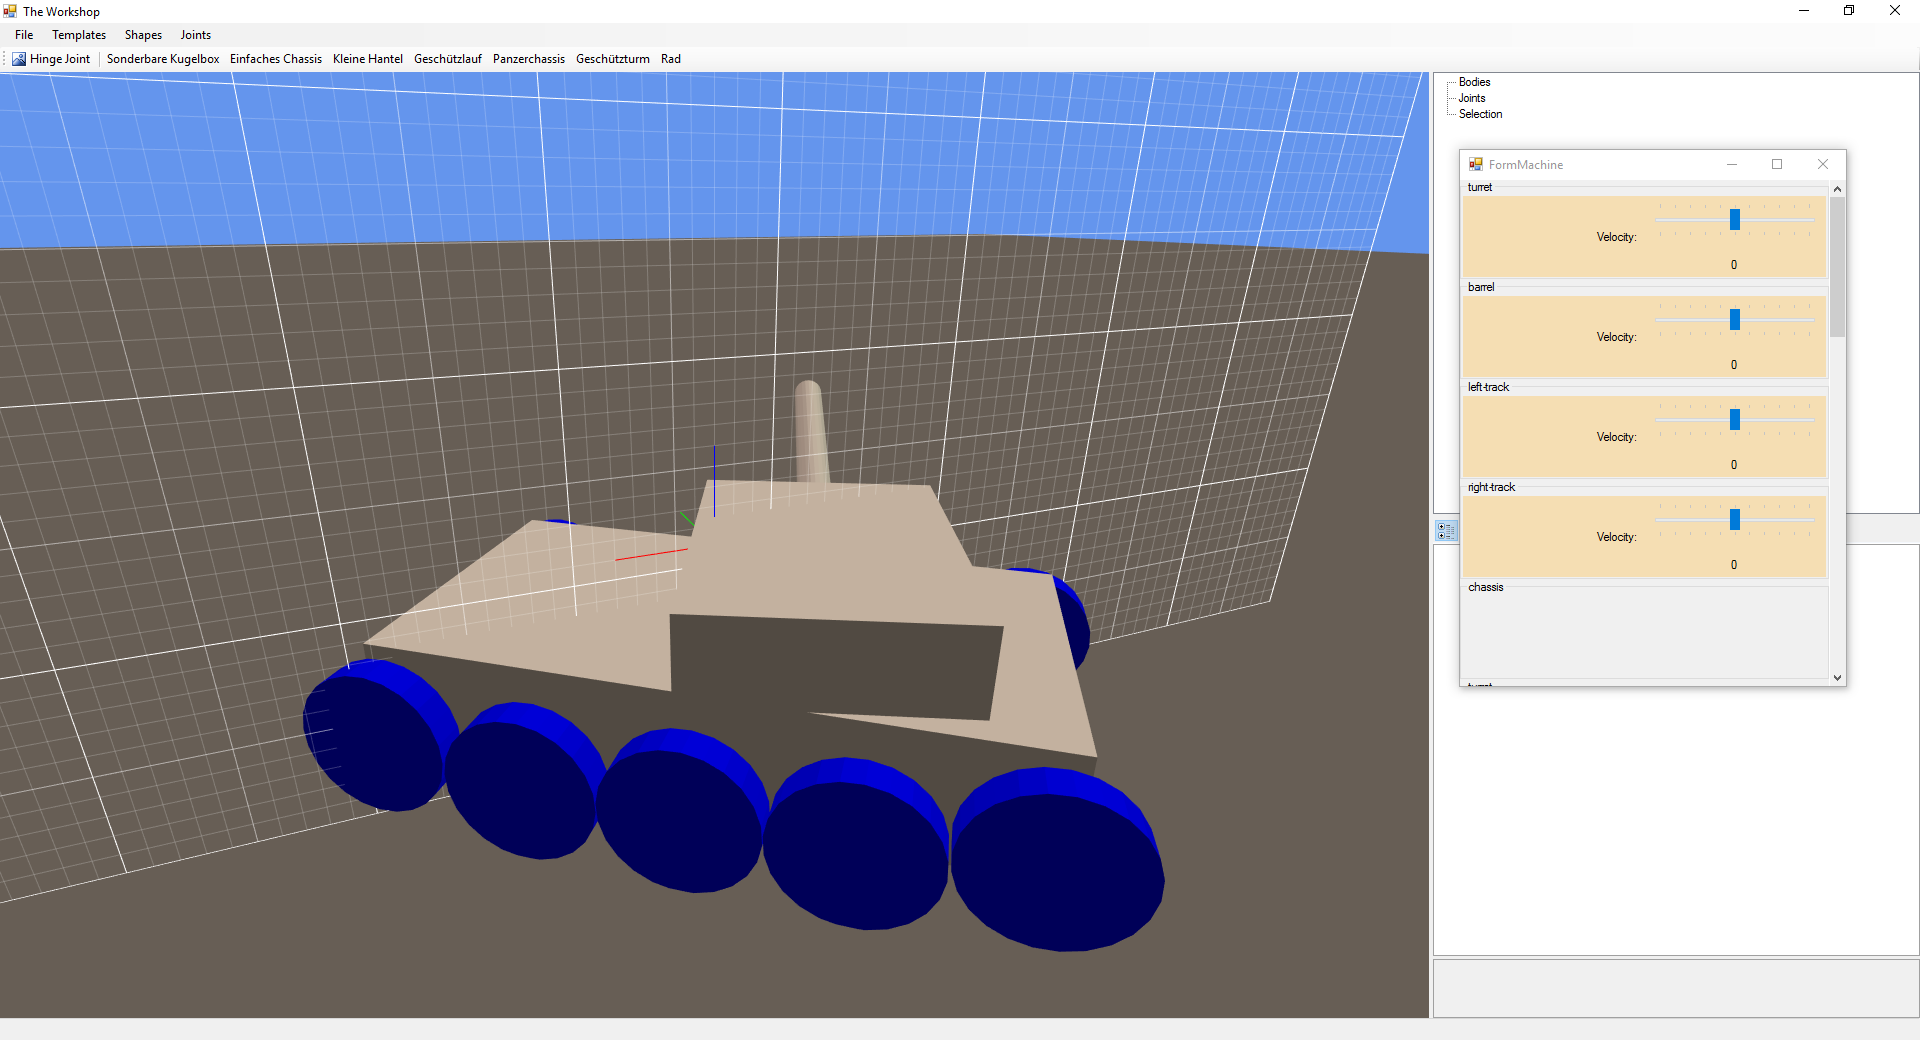Close the FormMachine window
The height and width of the screenshot is (1040, 1920).
point(1822,165)
